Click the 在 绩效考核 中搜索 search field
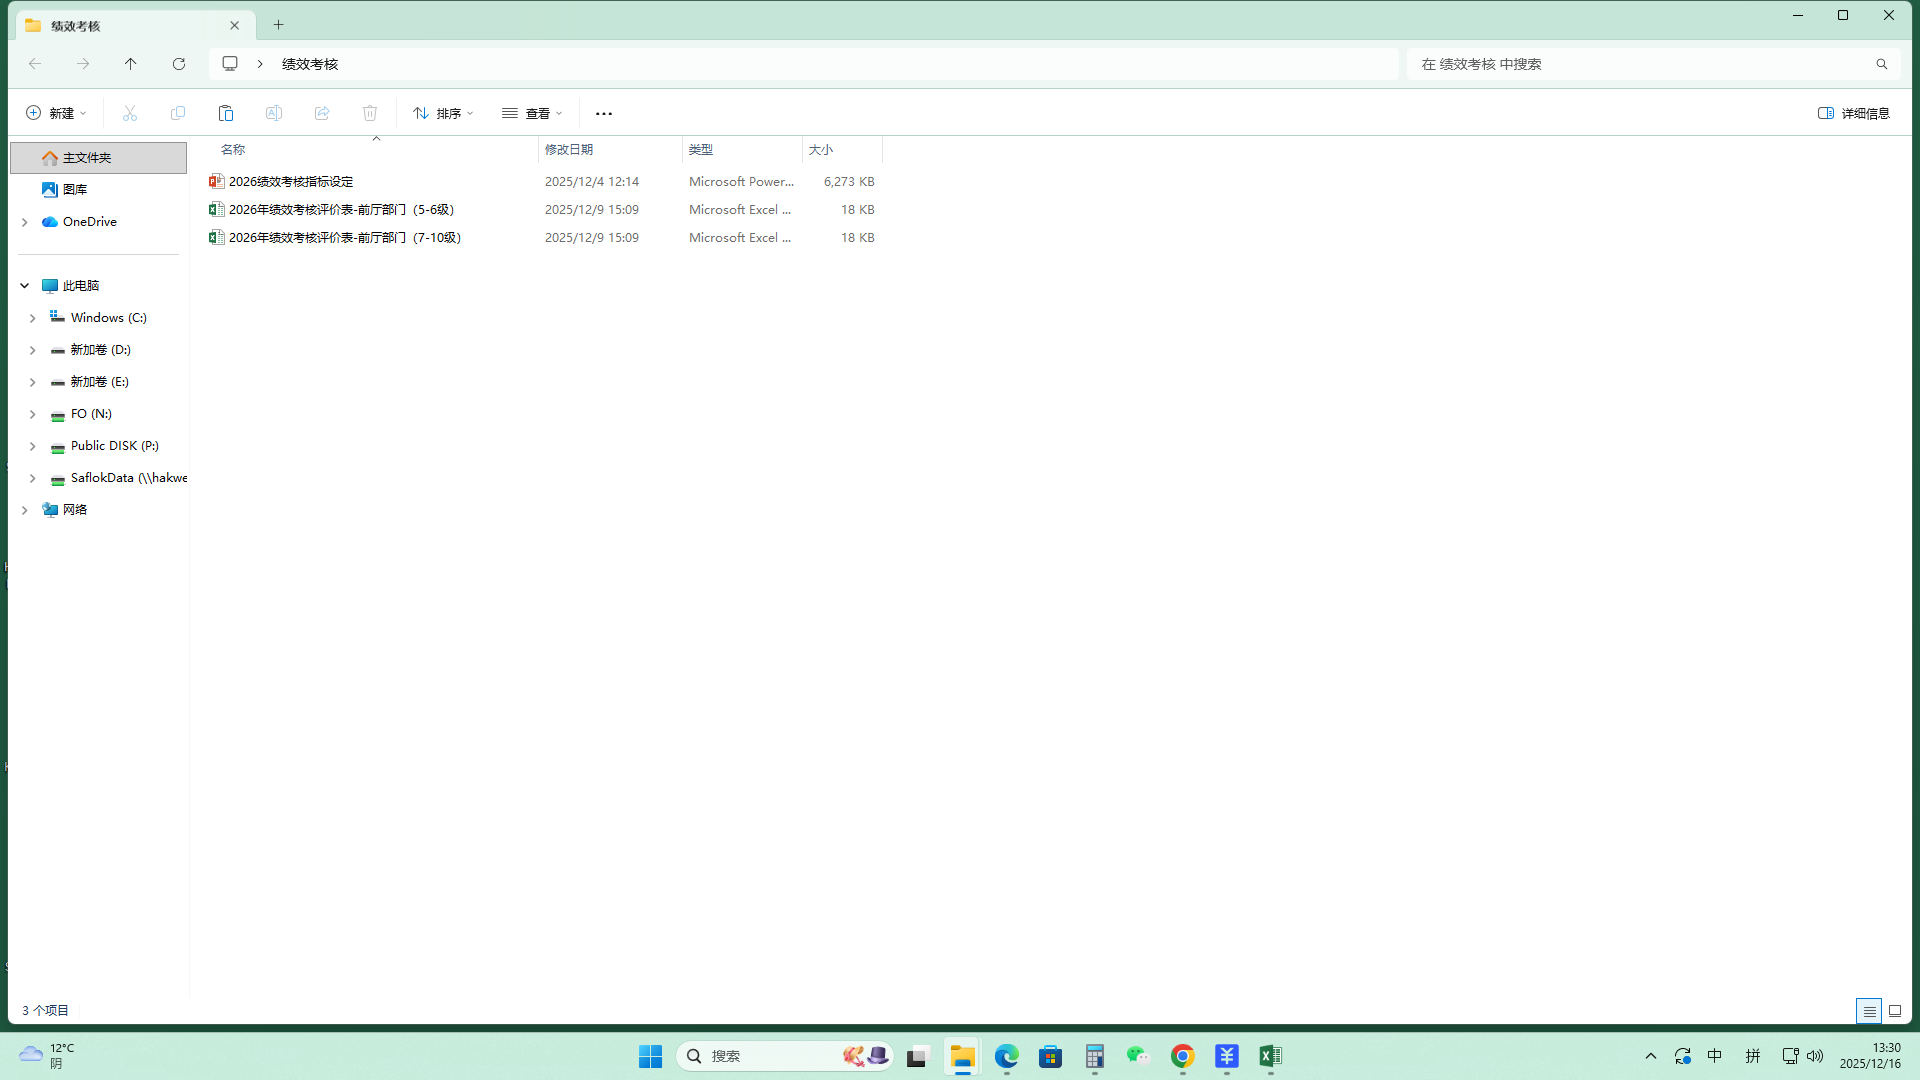This screenshot has height=1080, width=1920. (1640, 64)
